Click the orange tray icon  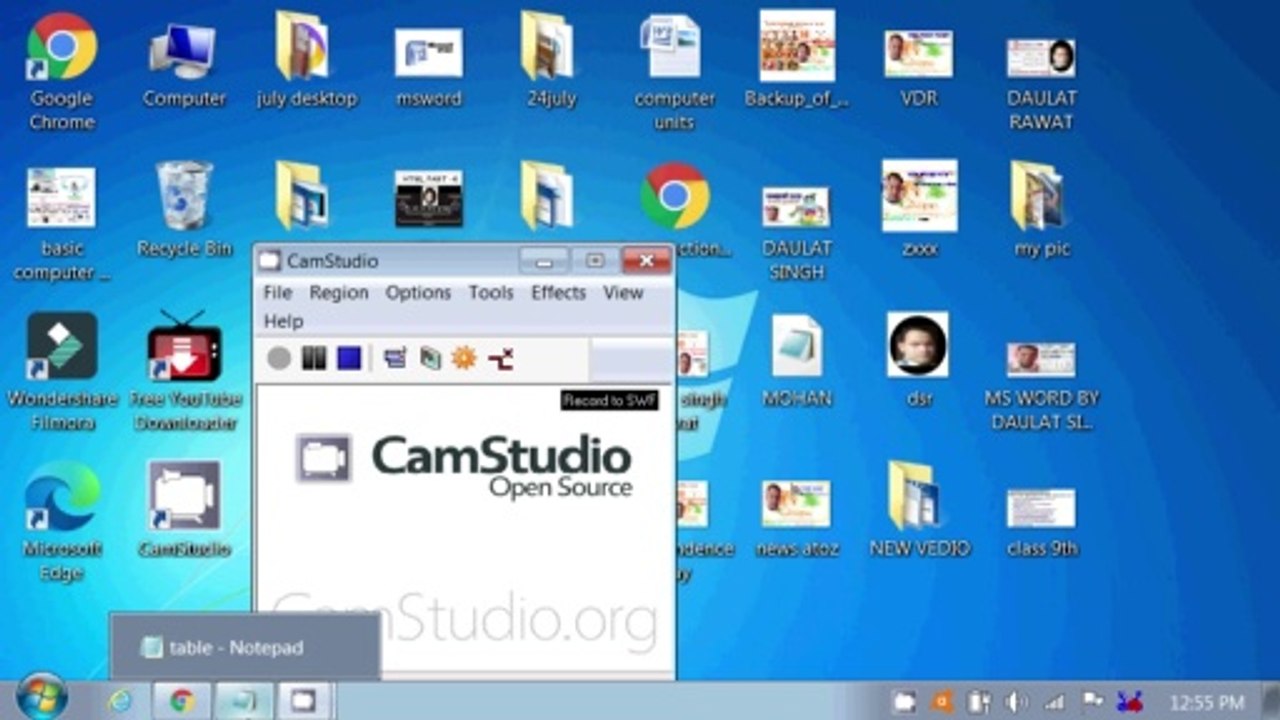click(x=941, y=702)
